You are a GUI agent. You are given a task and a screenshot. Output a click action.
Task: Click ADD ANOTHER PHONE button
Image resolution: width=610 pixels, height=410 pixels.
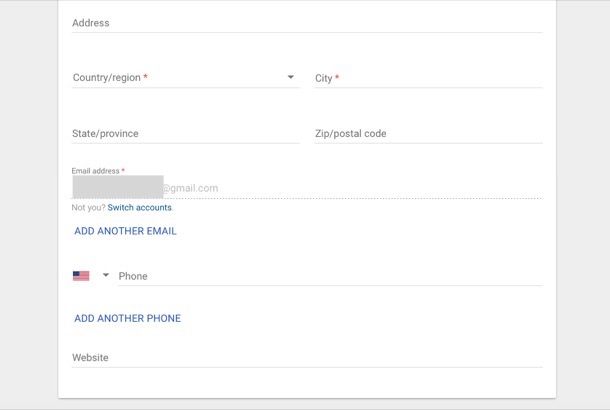pyautogui.click(x=128, y=318)
